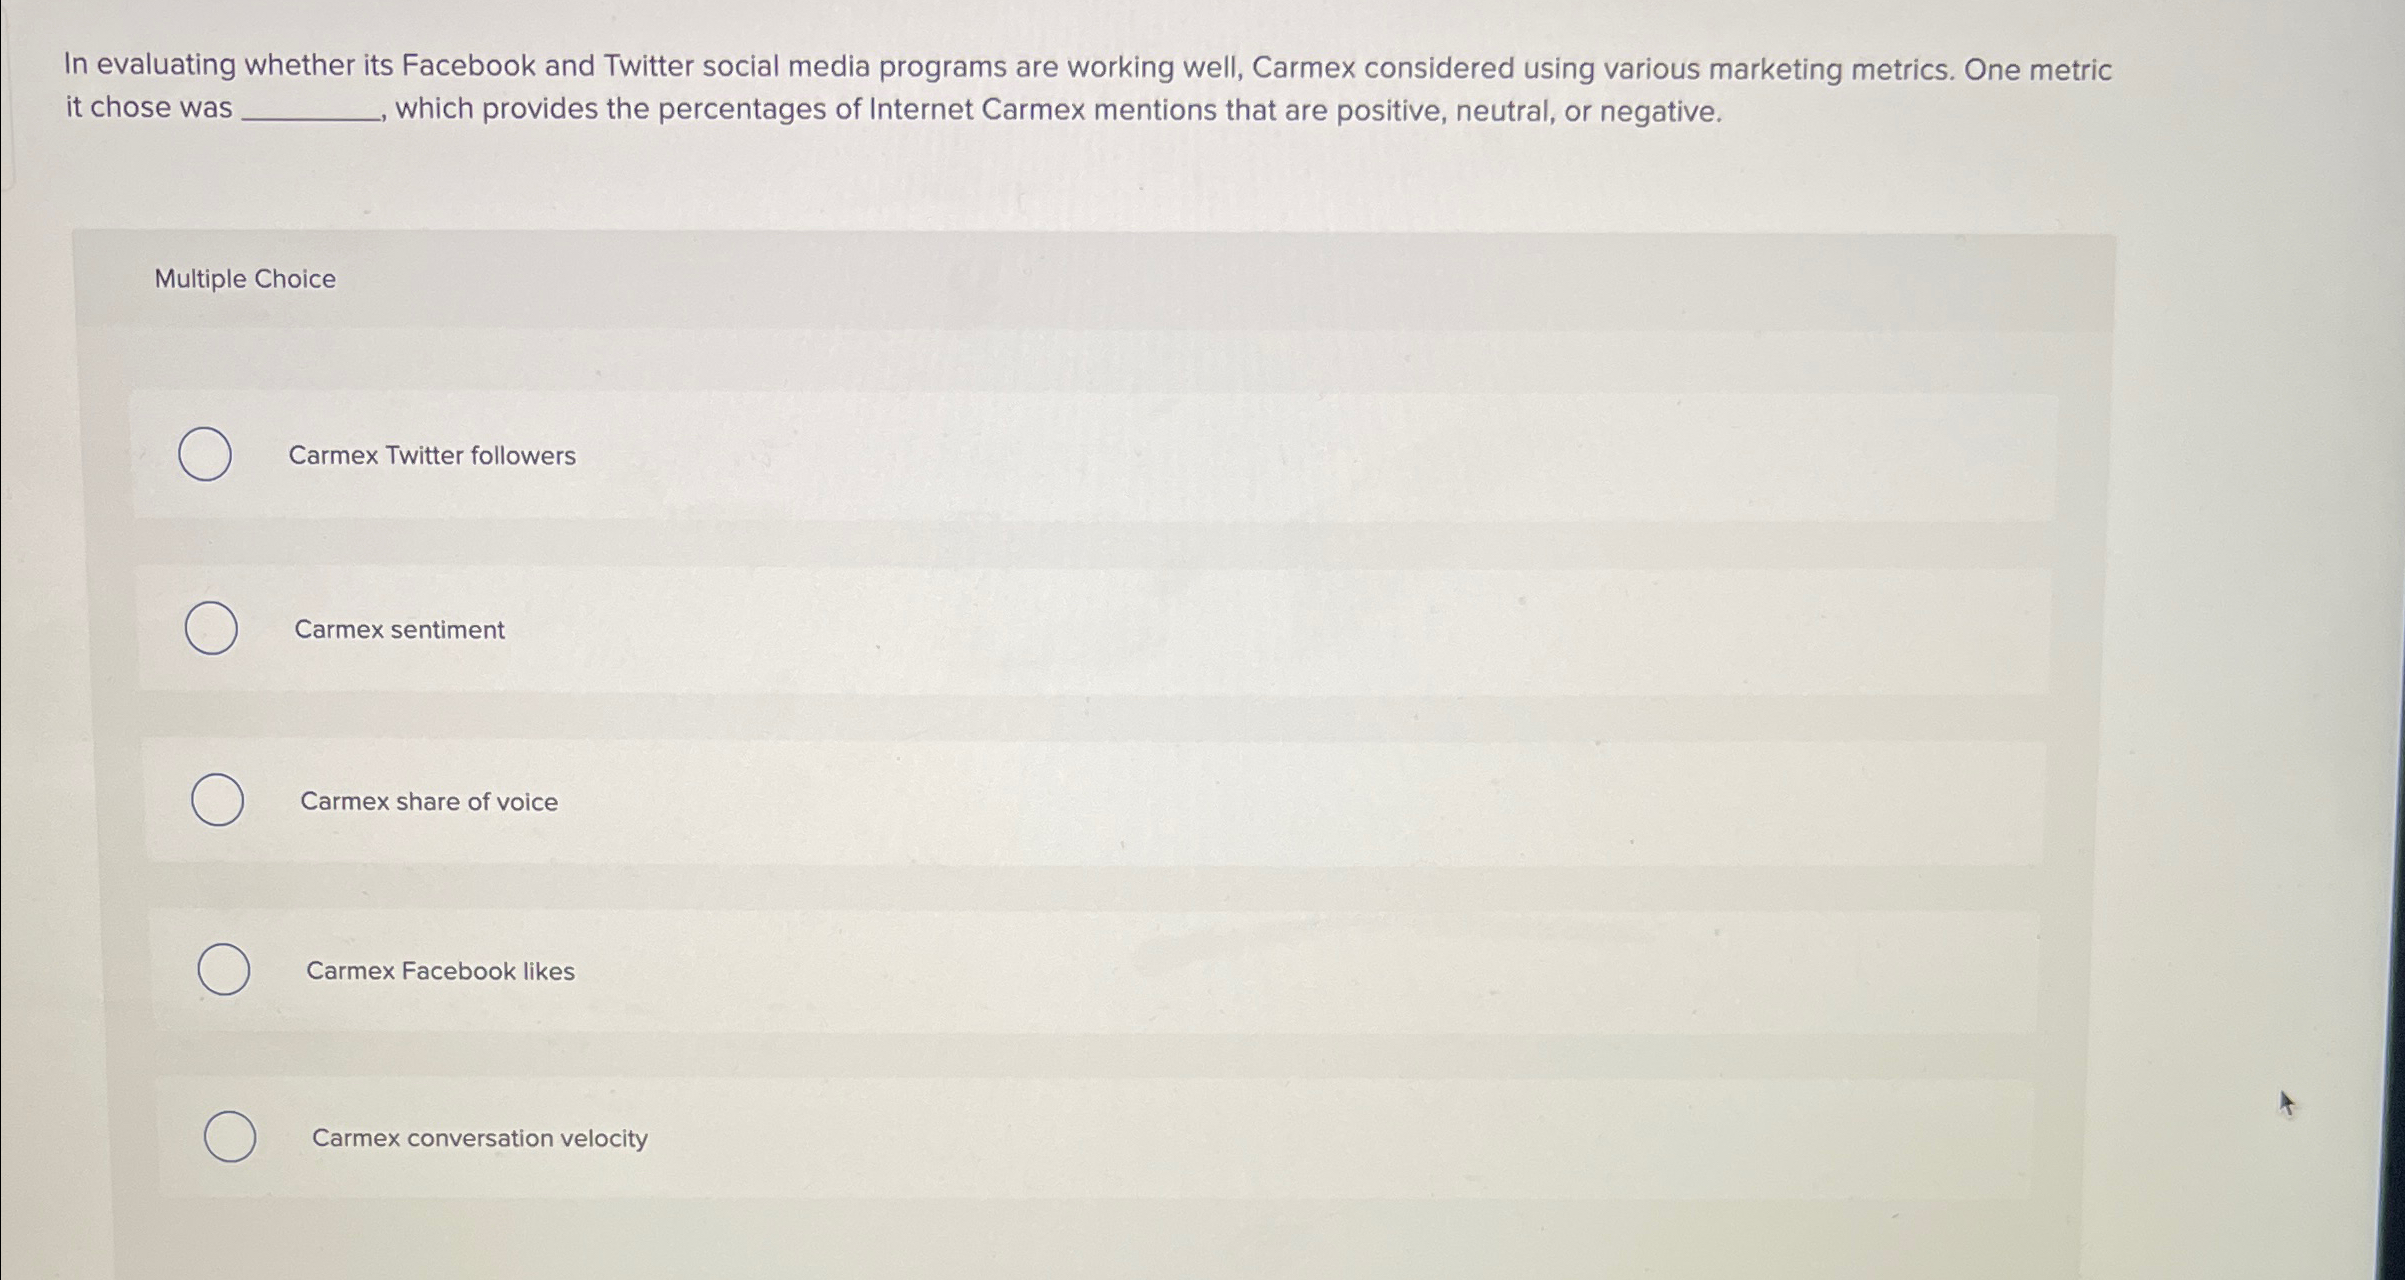
Task: Select the Carmex sentiment radio button
Action: point(211,630)
